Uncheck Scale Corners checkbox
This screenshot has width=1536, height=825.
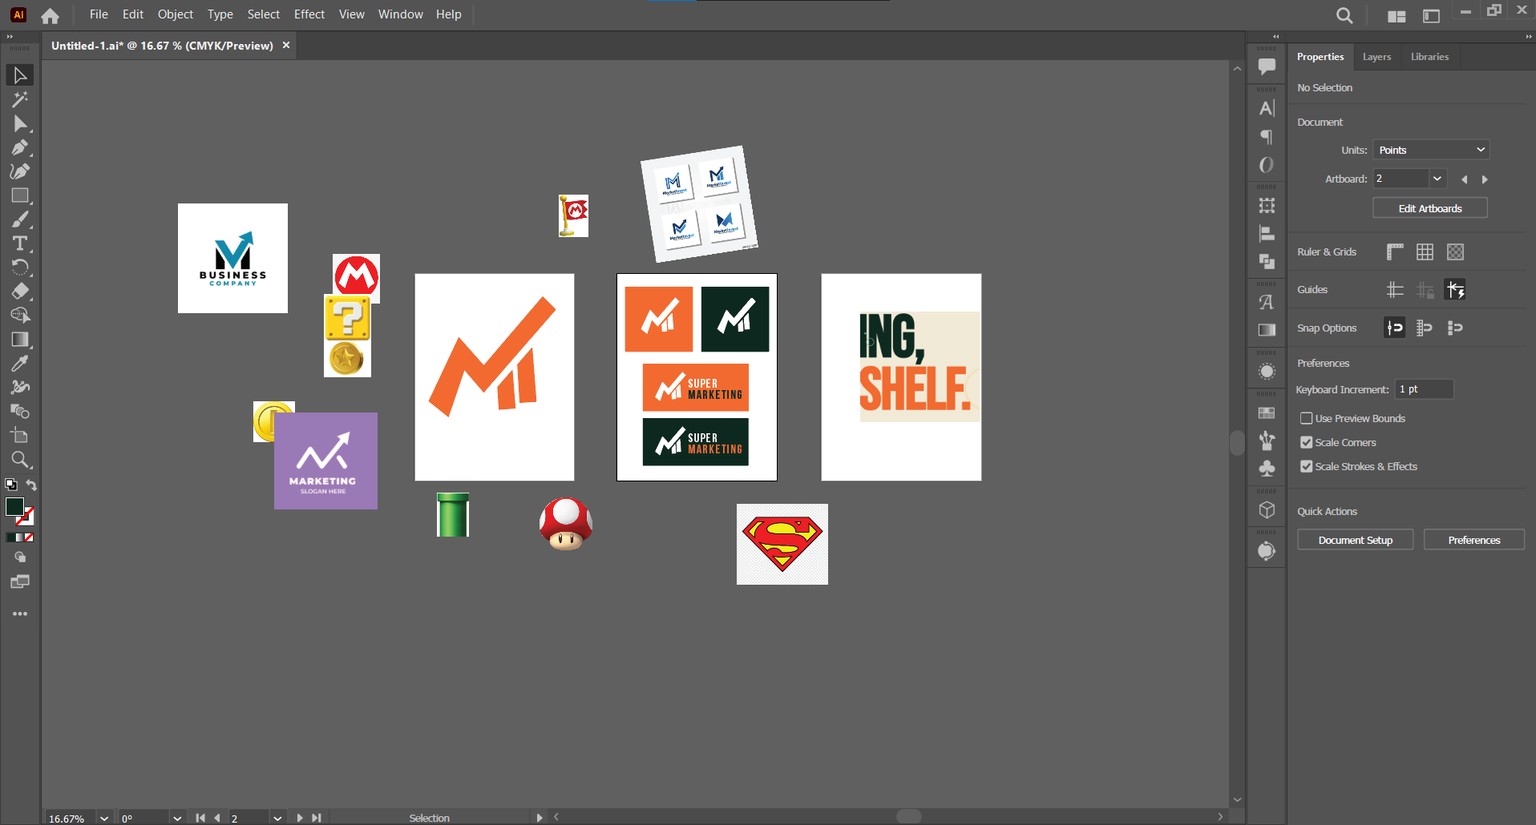pos(1306,442)
